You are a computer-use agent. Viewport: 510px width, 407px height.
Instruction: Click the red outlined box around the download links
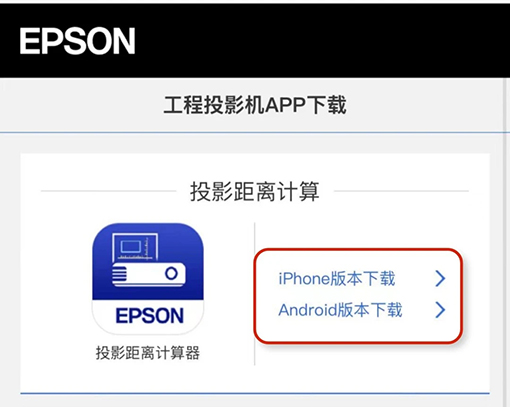point(358,295)
